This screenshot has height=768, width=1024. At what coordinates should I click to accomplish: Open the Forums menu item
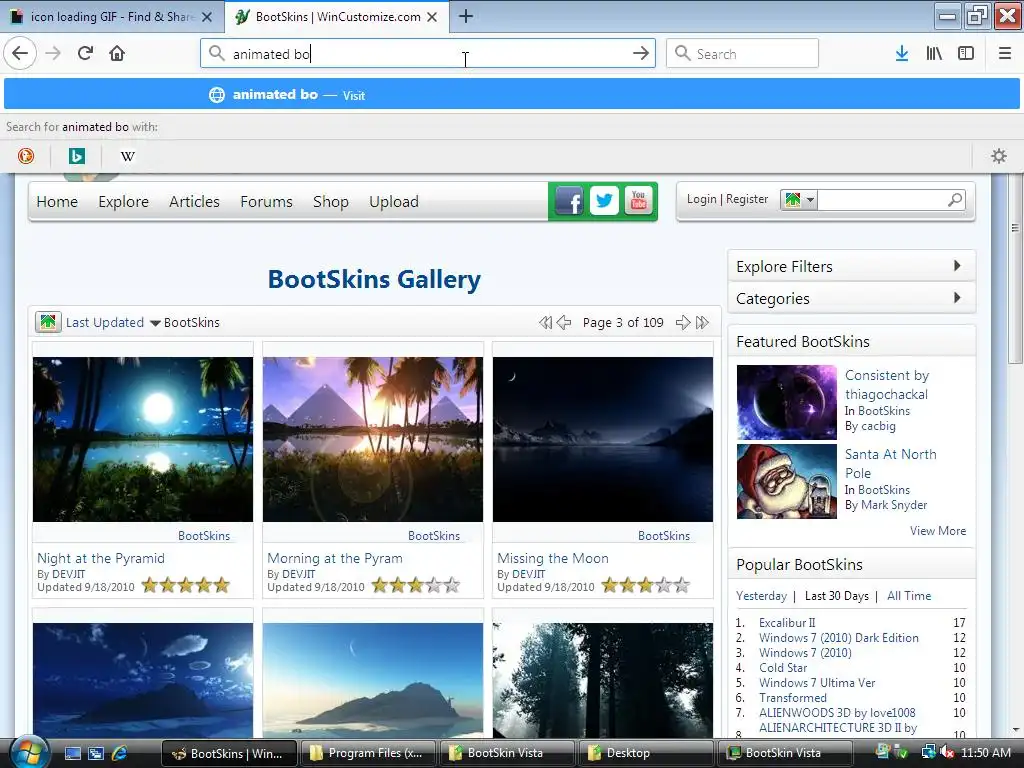pyautogui.click(x=266, y=202)
